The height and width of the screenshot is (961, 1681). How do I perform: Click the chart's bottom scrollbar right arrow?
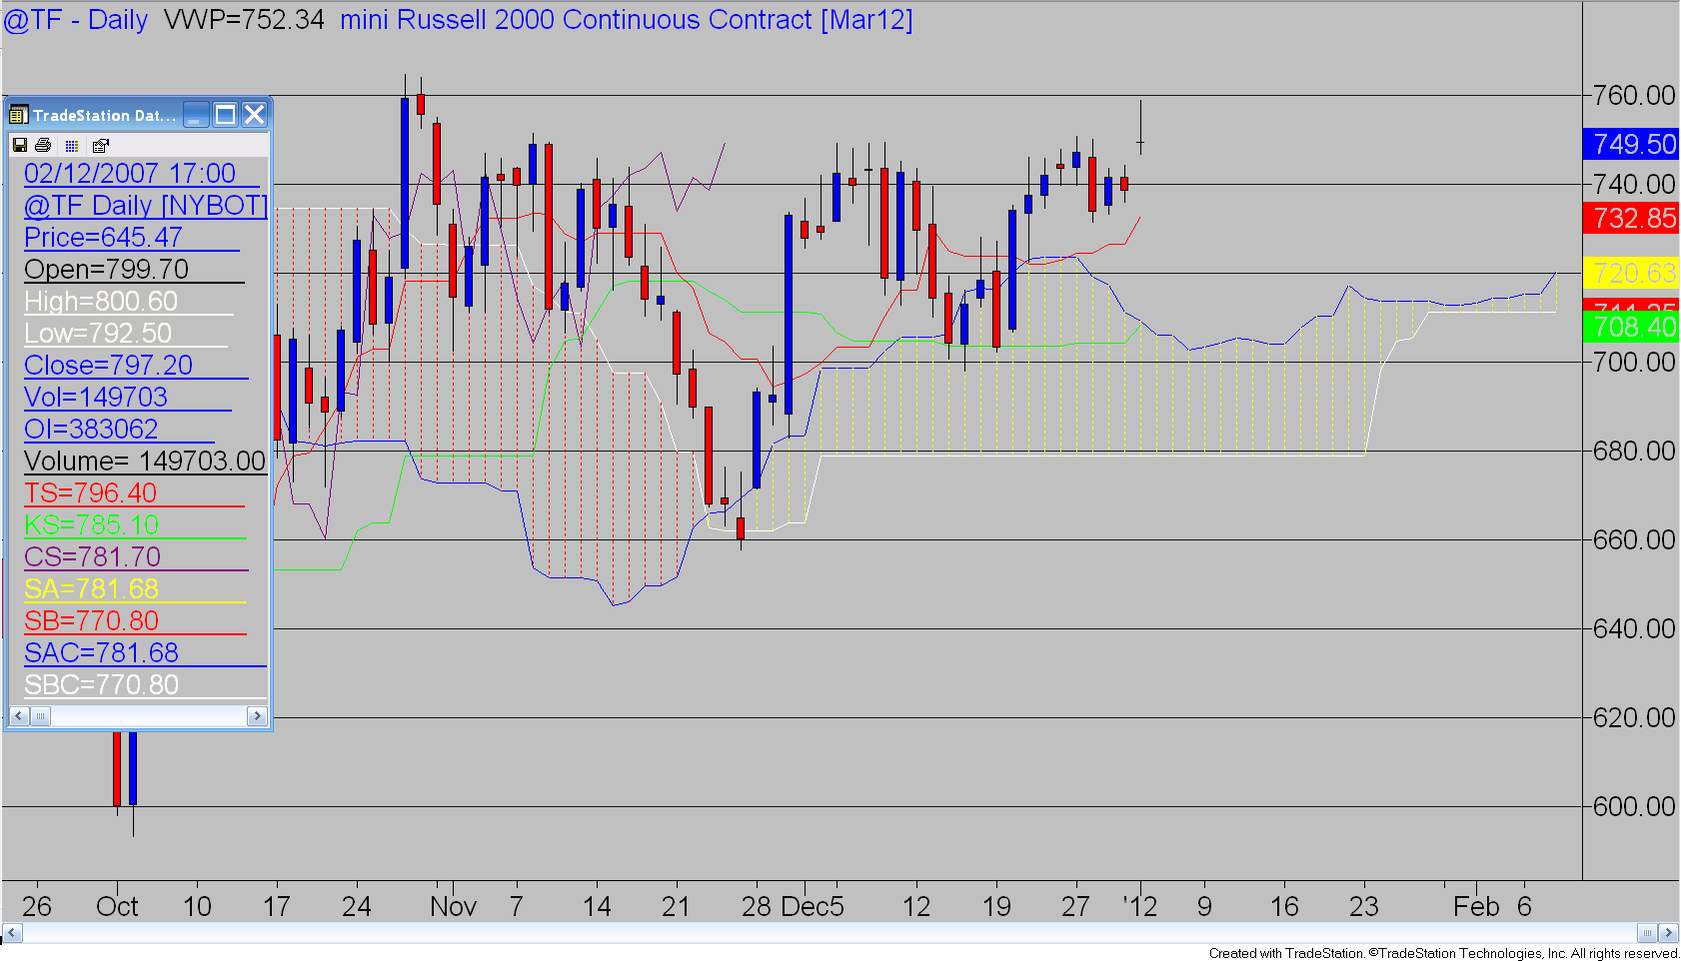pos(1669,934)
